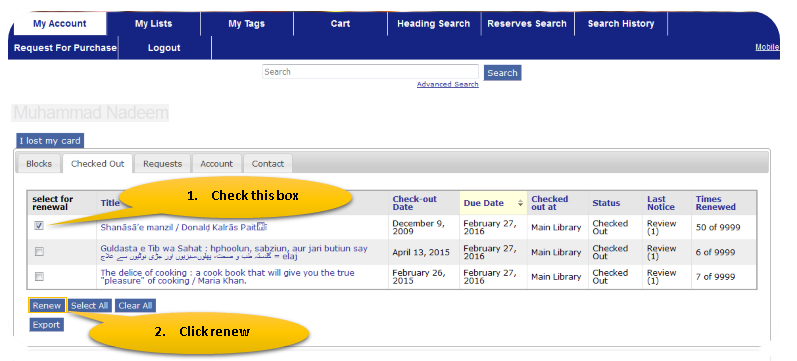The image size is (797, 361).
Task: Open Guldasta e Tib wa Sahat title link
Action: pyautogui.click(x=234, y=252)
